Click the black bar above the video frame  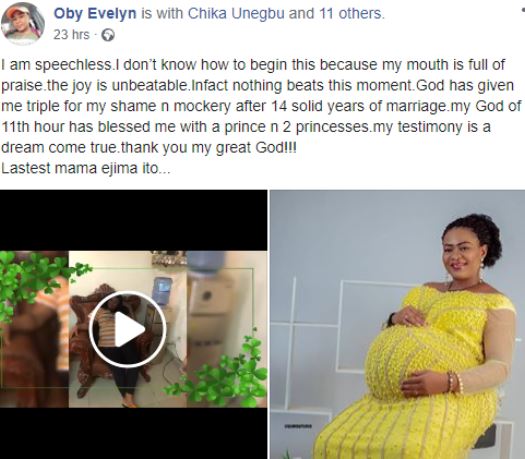[x=134, y=220]
